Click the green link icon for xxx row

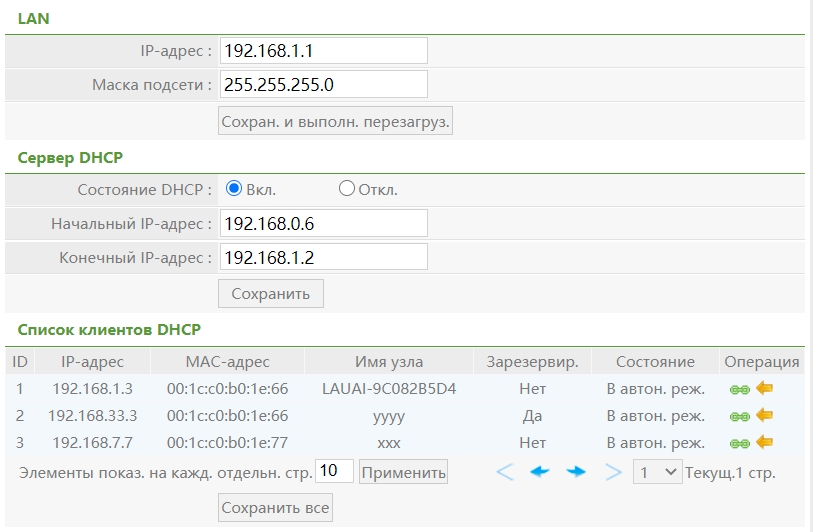(x=739, y=443)
